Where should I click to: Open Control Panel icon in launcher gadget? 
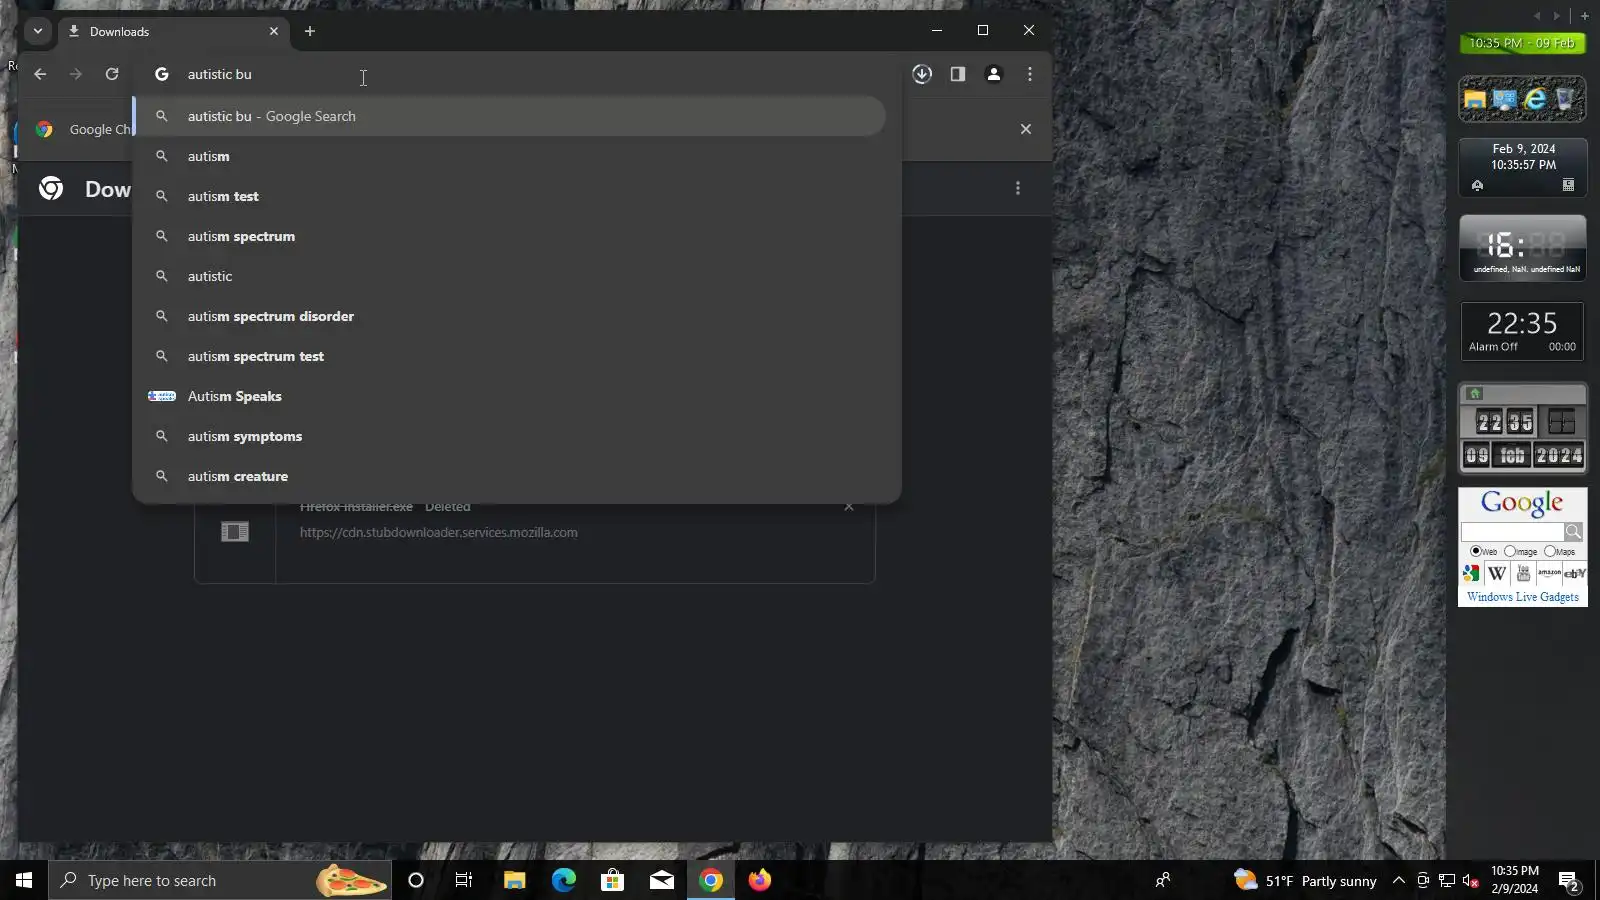pyautogui.click(x=1504, y=99)
